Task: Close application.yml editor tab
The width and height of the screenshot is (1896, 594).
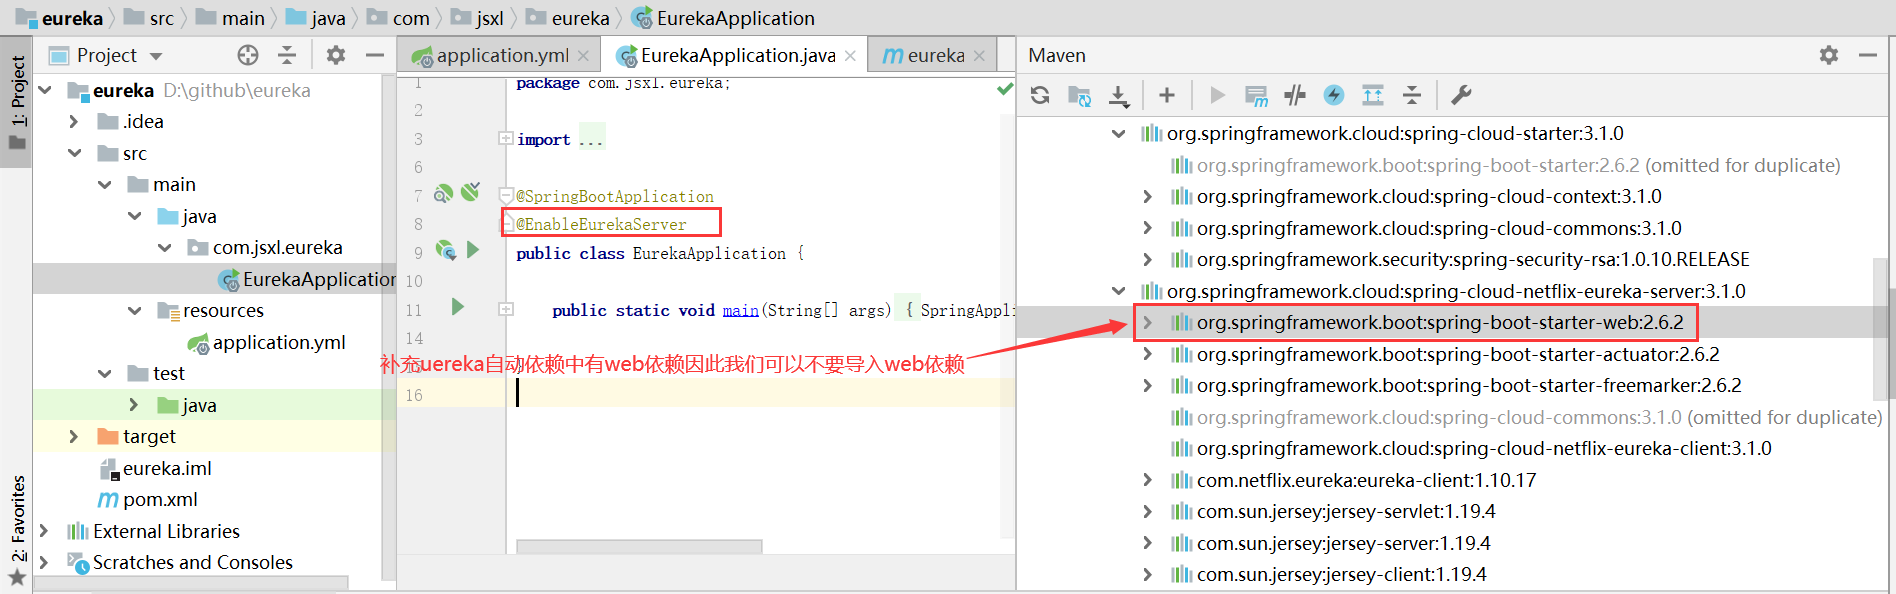Action: click(583, 56)
